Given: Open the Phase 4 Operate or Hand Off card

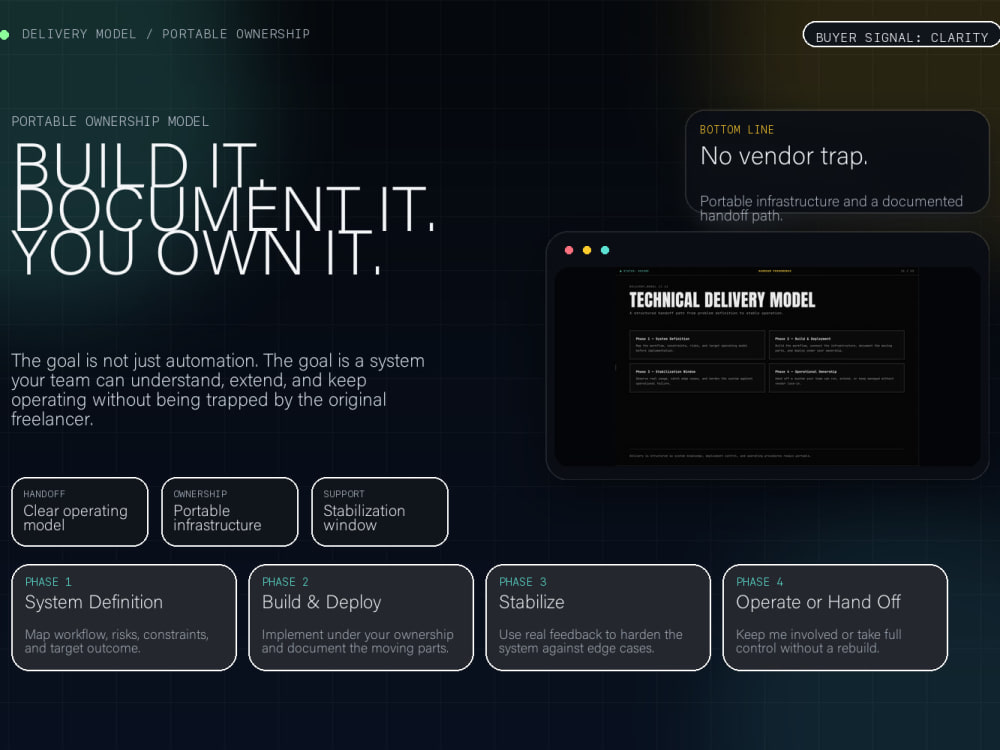Looking at the screenshot, I should [x=835, y=617].
